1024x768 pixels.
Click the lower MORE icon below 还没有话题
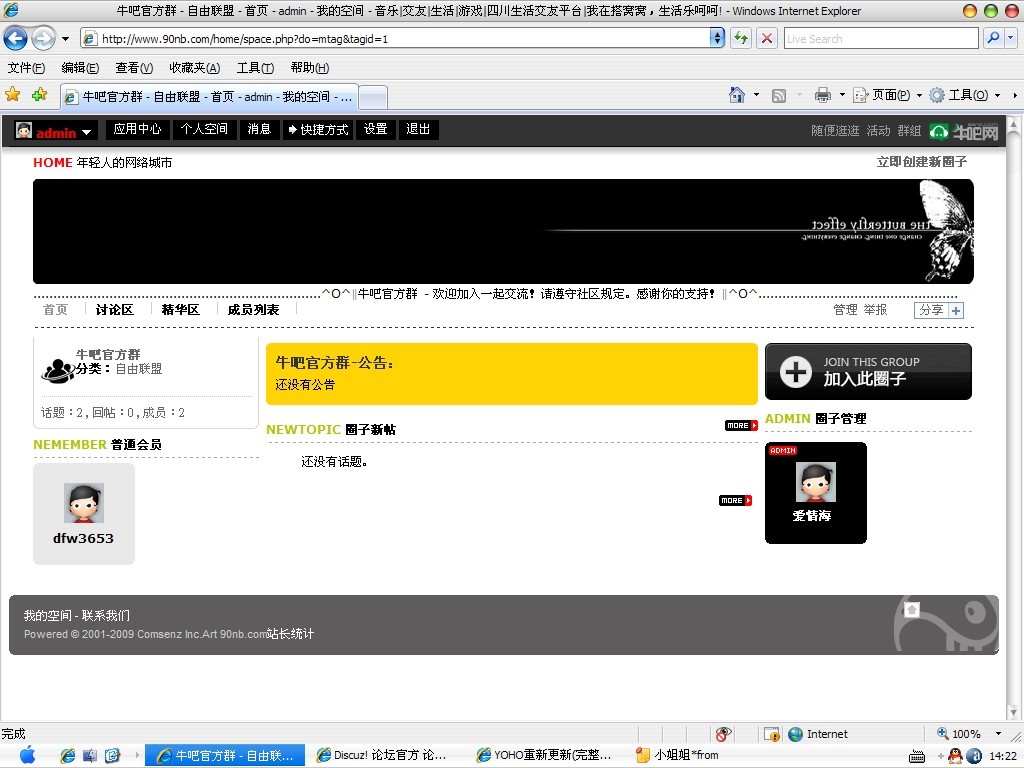[735, 500]
